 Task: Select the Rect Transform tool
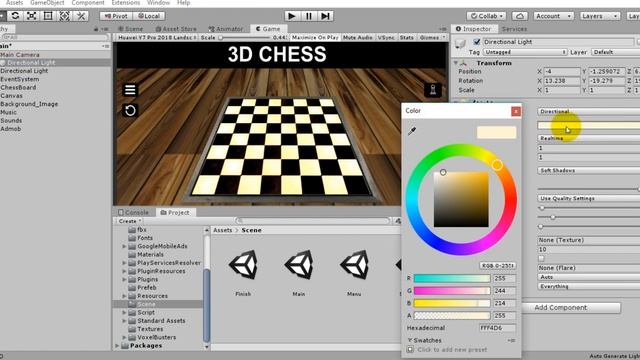[x=48, y=16]
